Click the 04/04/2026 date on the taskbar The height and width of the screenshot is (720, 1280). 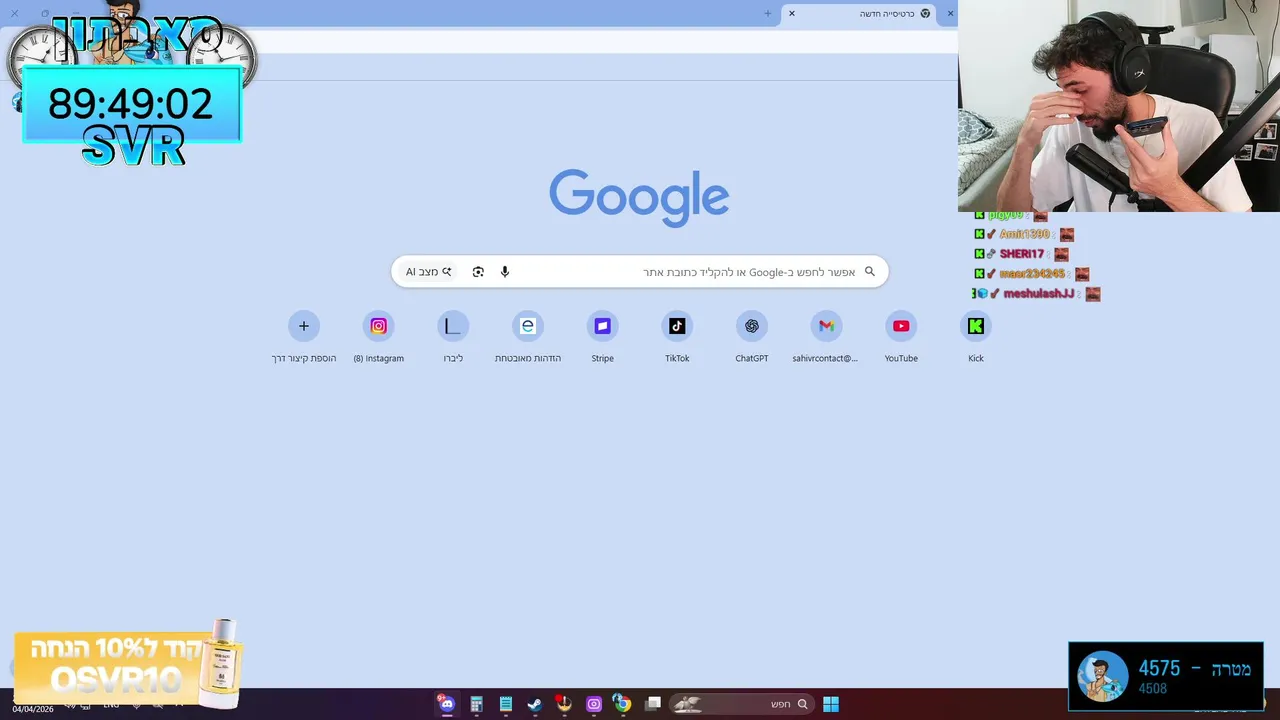[x=33, y=709]
